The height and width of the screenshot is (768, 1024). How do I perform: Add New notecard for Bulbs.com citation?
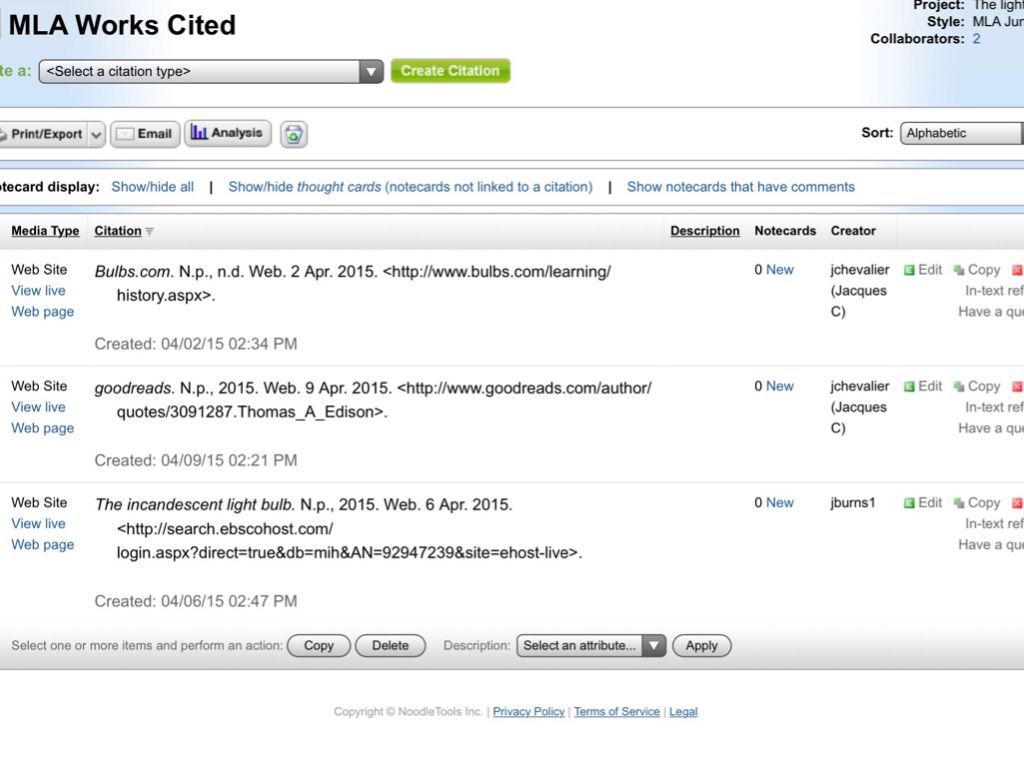pos(779,270)
